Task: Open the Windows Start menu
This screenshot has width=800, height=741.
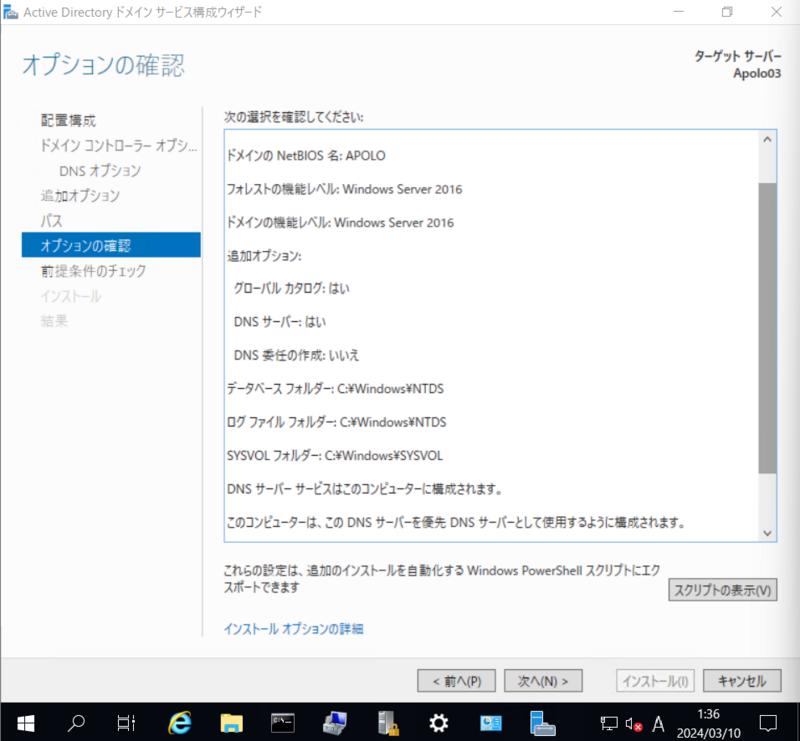Action: [x=26, y=723]
